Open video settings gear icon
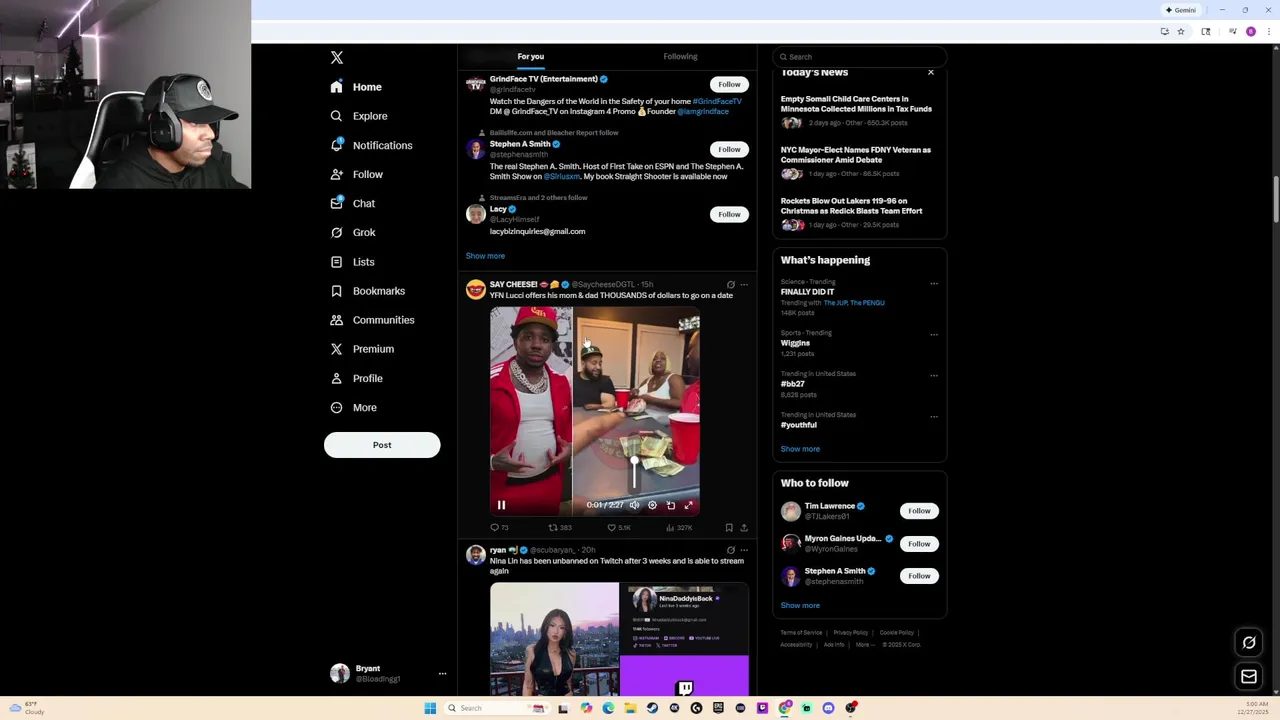This screenshot has width=1280, height=720. pyautogui.click(x=652, y=505)
